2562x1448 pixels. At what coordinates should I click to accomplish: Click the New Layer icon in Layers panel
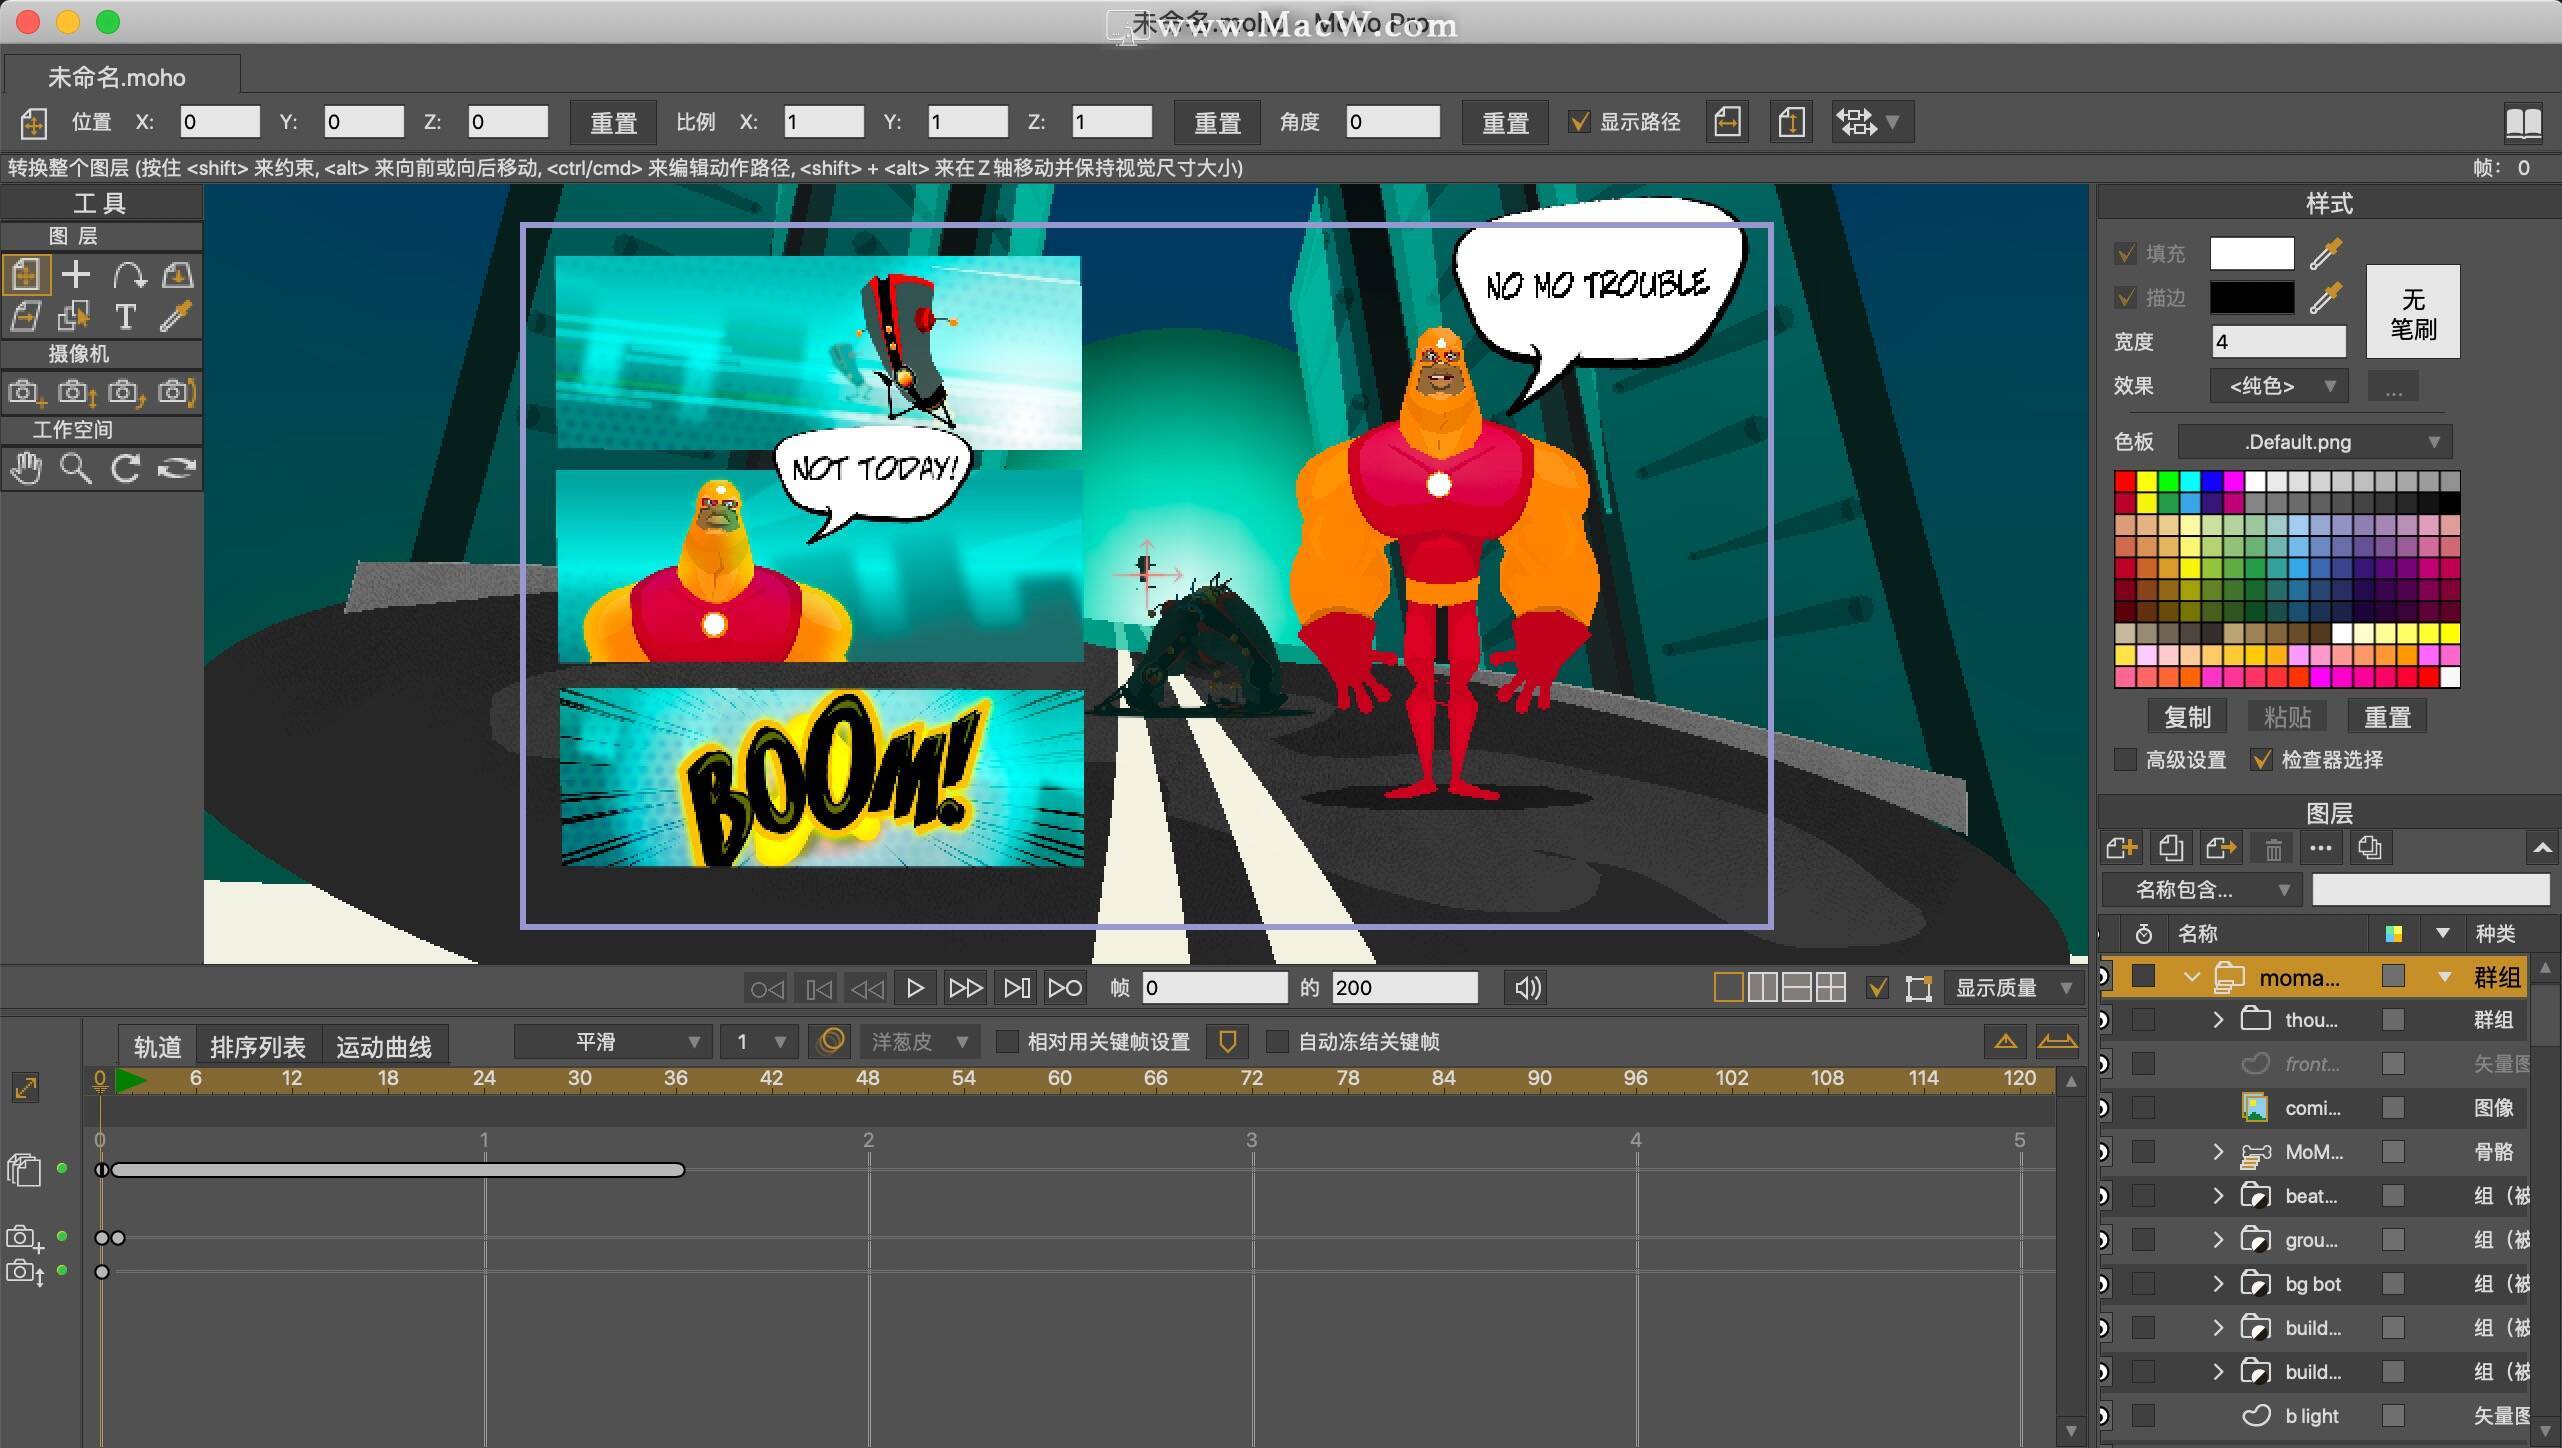pyautogui.click(x=2121, y=849)
